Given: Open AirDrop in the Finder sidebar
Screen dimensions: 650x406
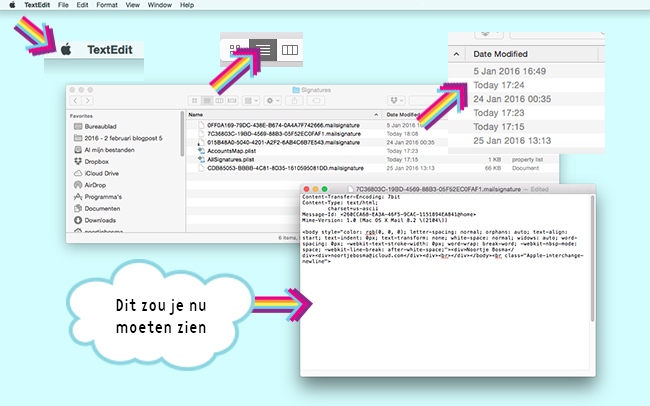Looking at the screenshot, I should coord(95,185).
